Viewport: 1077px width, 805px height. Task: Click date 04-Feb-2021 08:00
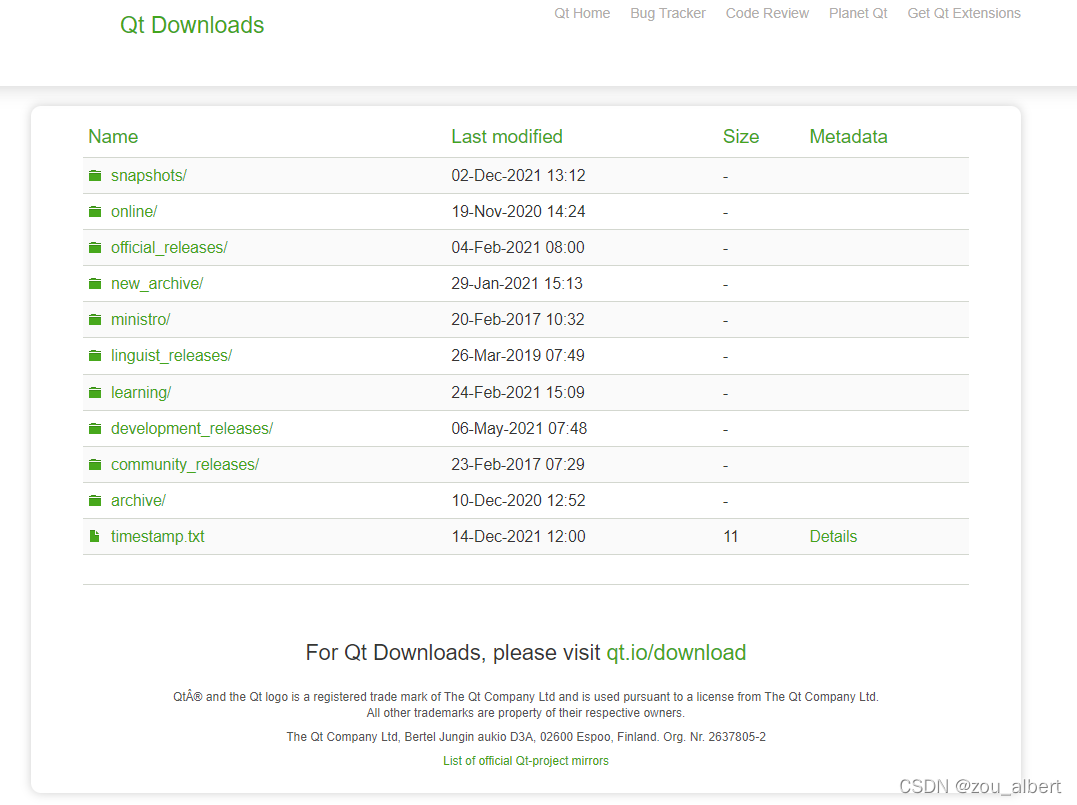pos(518,248)
